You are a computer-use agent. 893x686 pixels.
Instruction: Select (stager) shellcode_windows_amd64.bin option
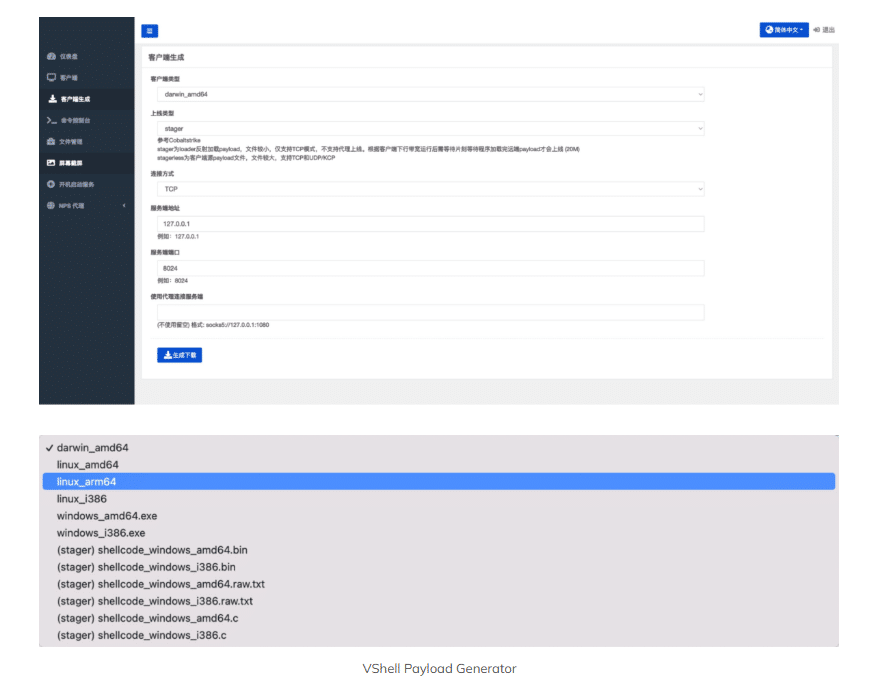pos(439,550)
